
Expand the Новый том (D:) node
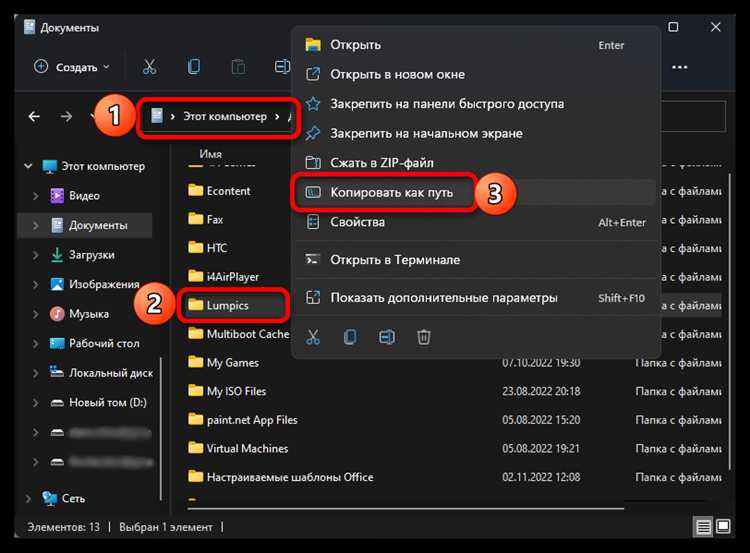[35, 403]
